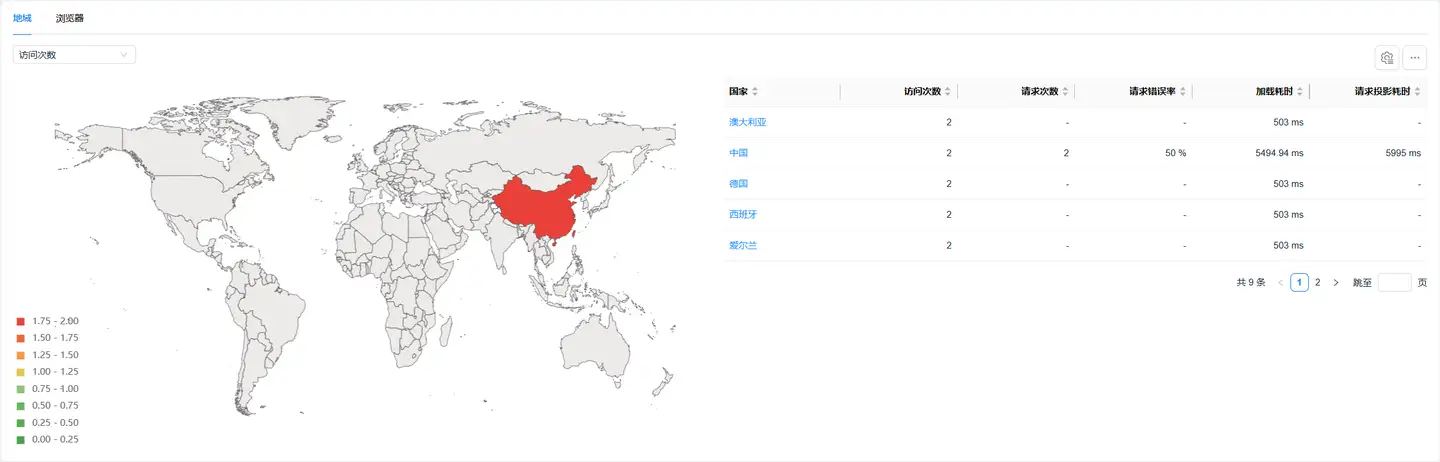Viewport: 1440px width, 462px height.
Task: Go to next page with right chevron
Action: 1336,283
